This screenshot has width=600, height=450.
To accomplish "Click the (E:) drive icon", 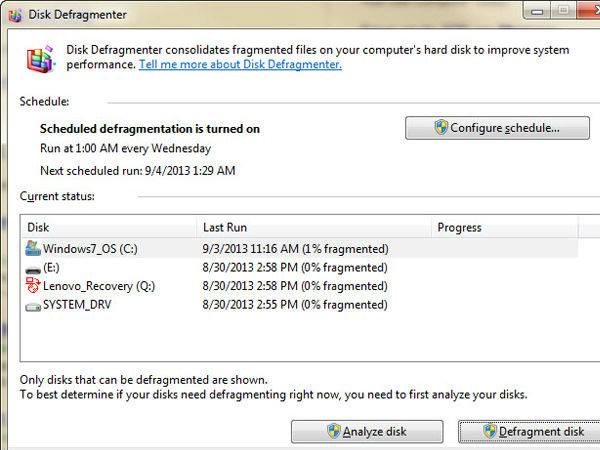I will [33, 268].
